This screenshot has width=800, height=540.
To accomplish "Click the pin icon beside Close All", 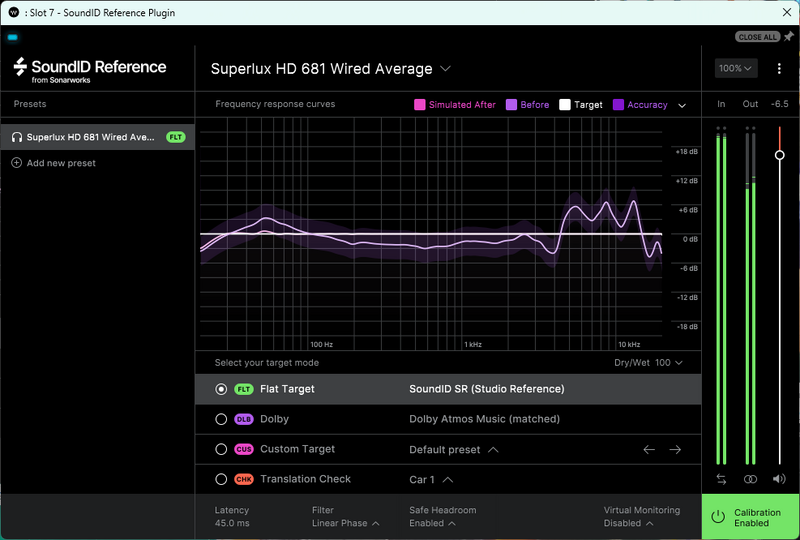I will (x=789, y=37).
